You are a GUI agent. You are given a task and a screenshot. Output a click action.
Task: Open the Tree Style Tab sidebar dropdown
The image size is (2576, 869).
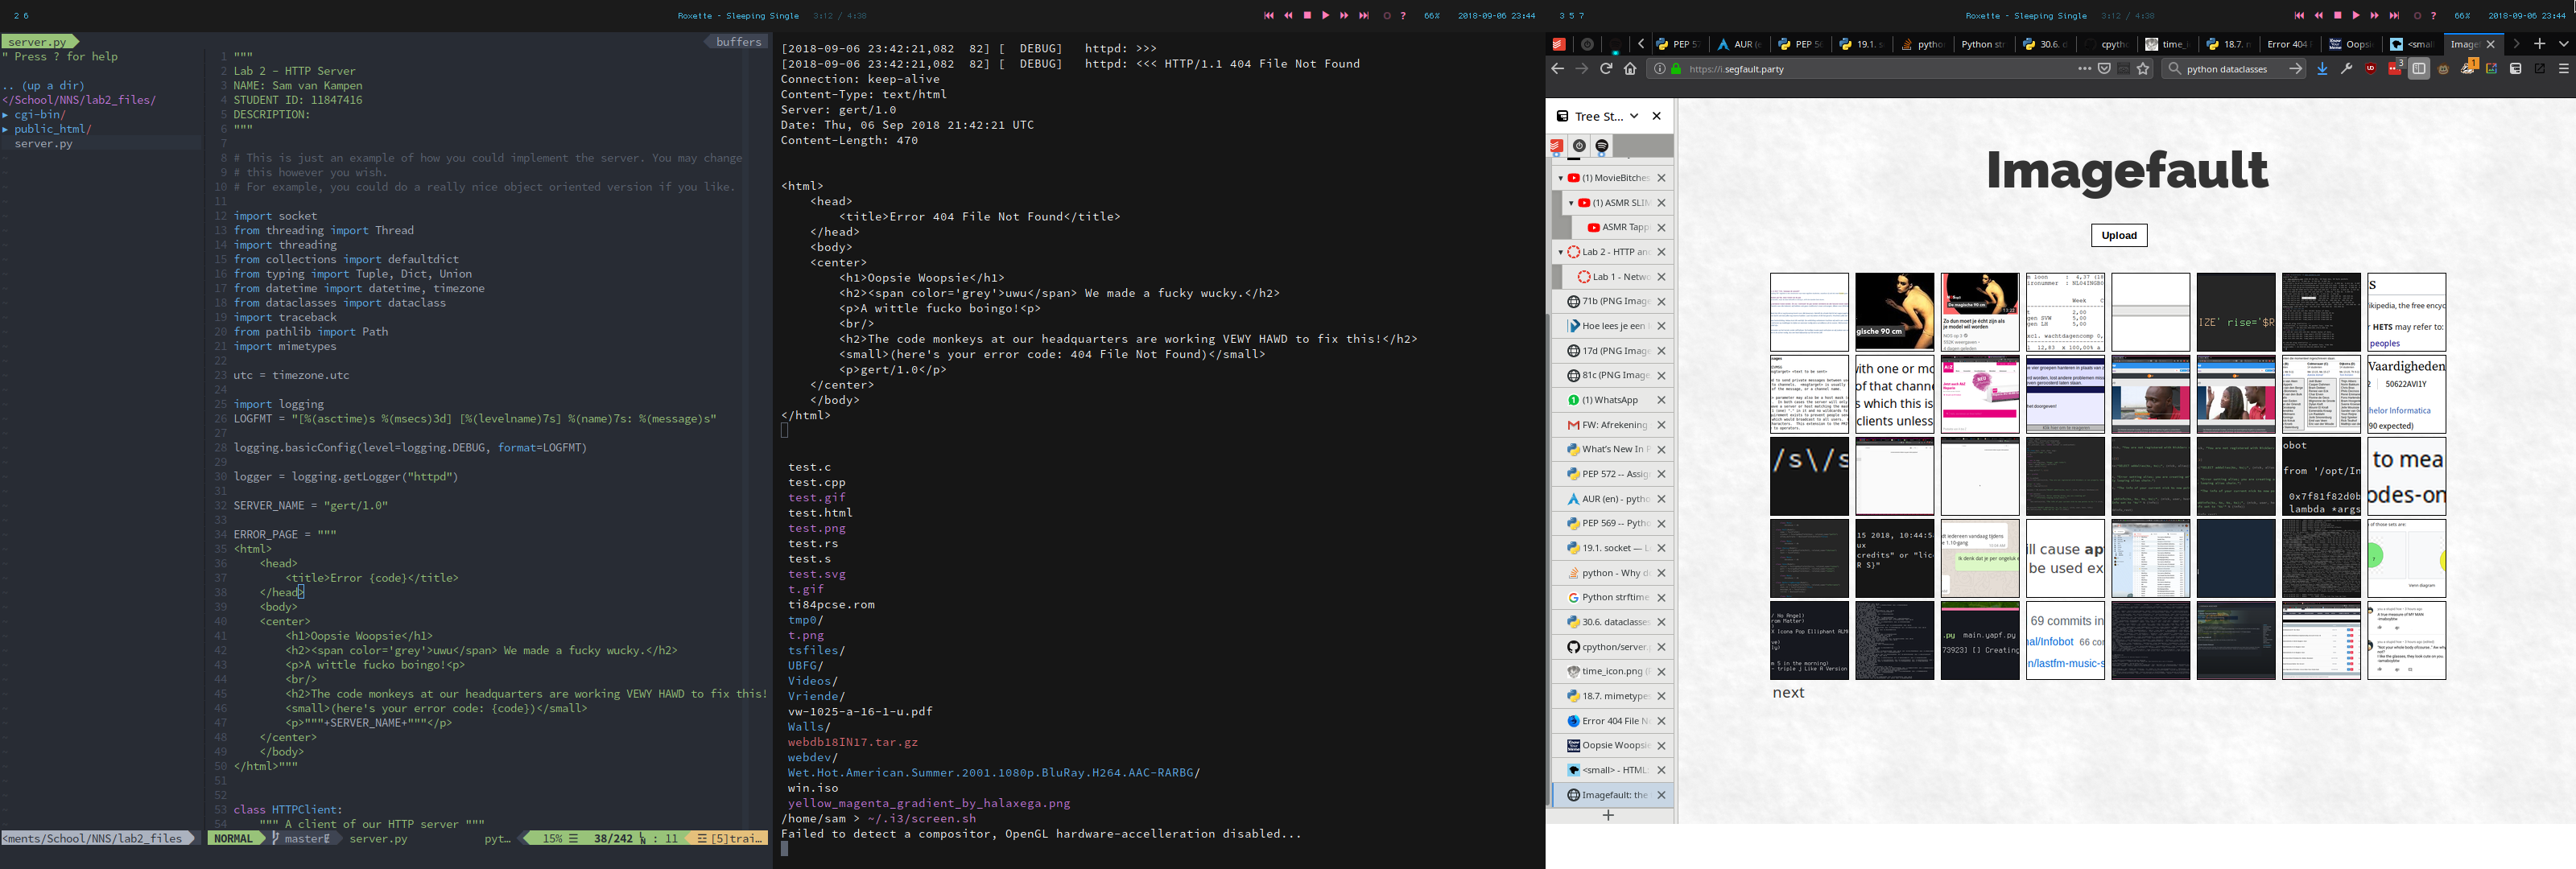pyautogui.click(x=1634, y=116)
